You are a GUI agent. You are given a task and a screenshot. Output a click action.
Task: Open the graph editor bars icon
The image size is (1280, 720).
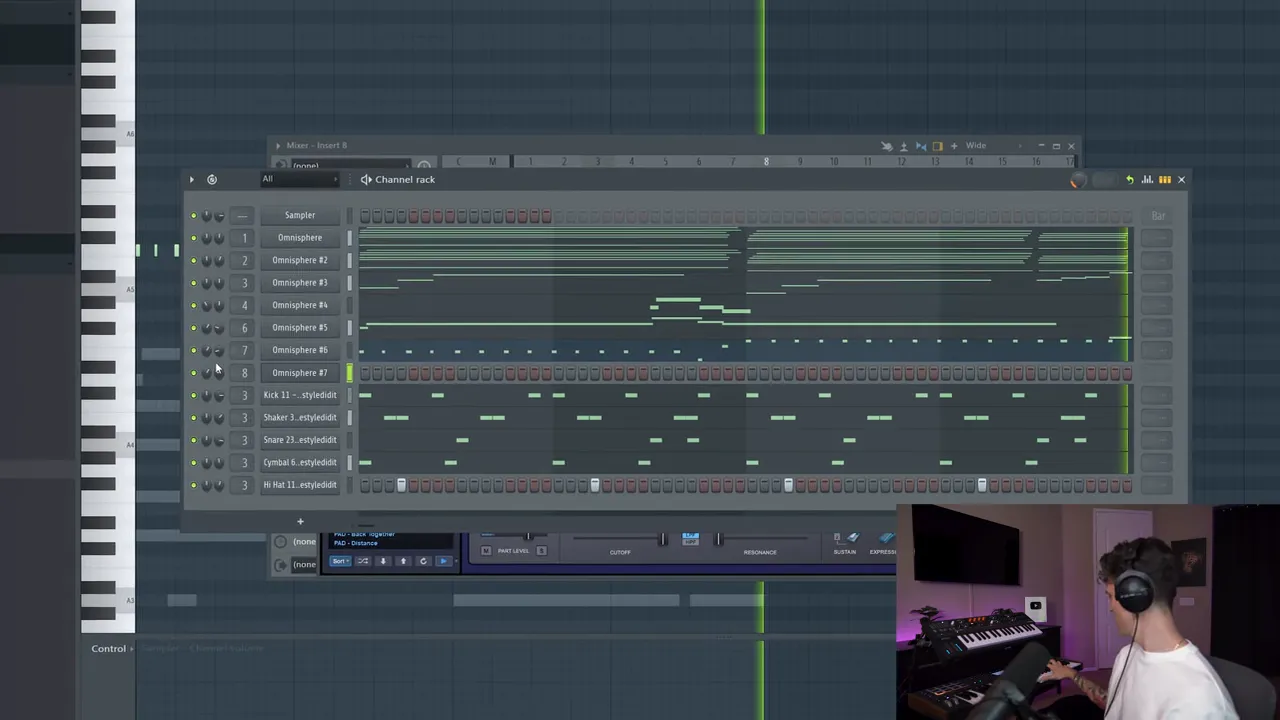tap(1147, 180)
